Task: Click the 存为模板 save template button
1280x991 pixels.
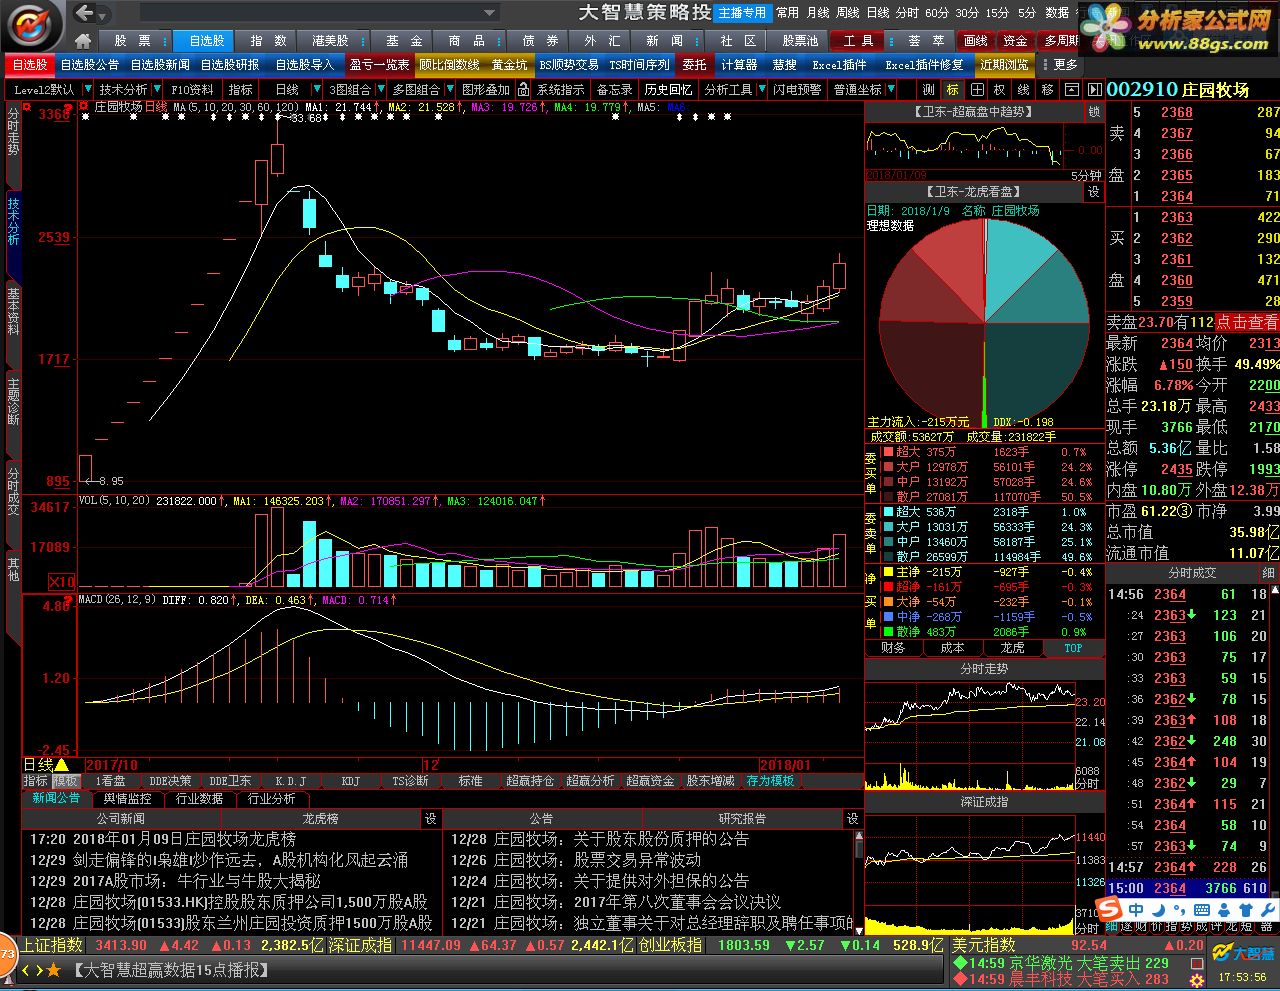Action: pos(770,781)
